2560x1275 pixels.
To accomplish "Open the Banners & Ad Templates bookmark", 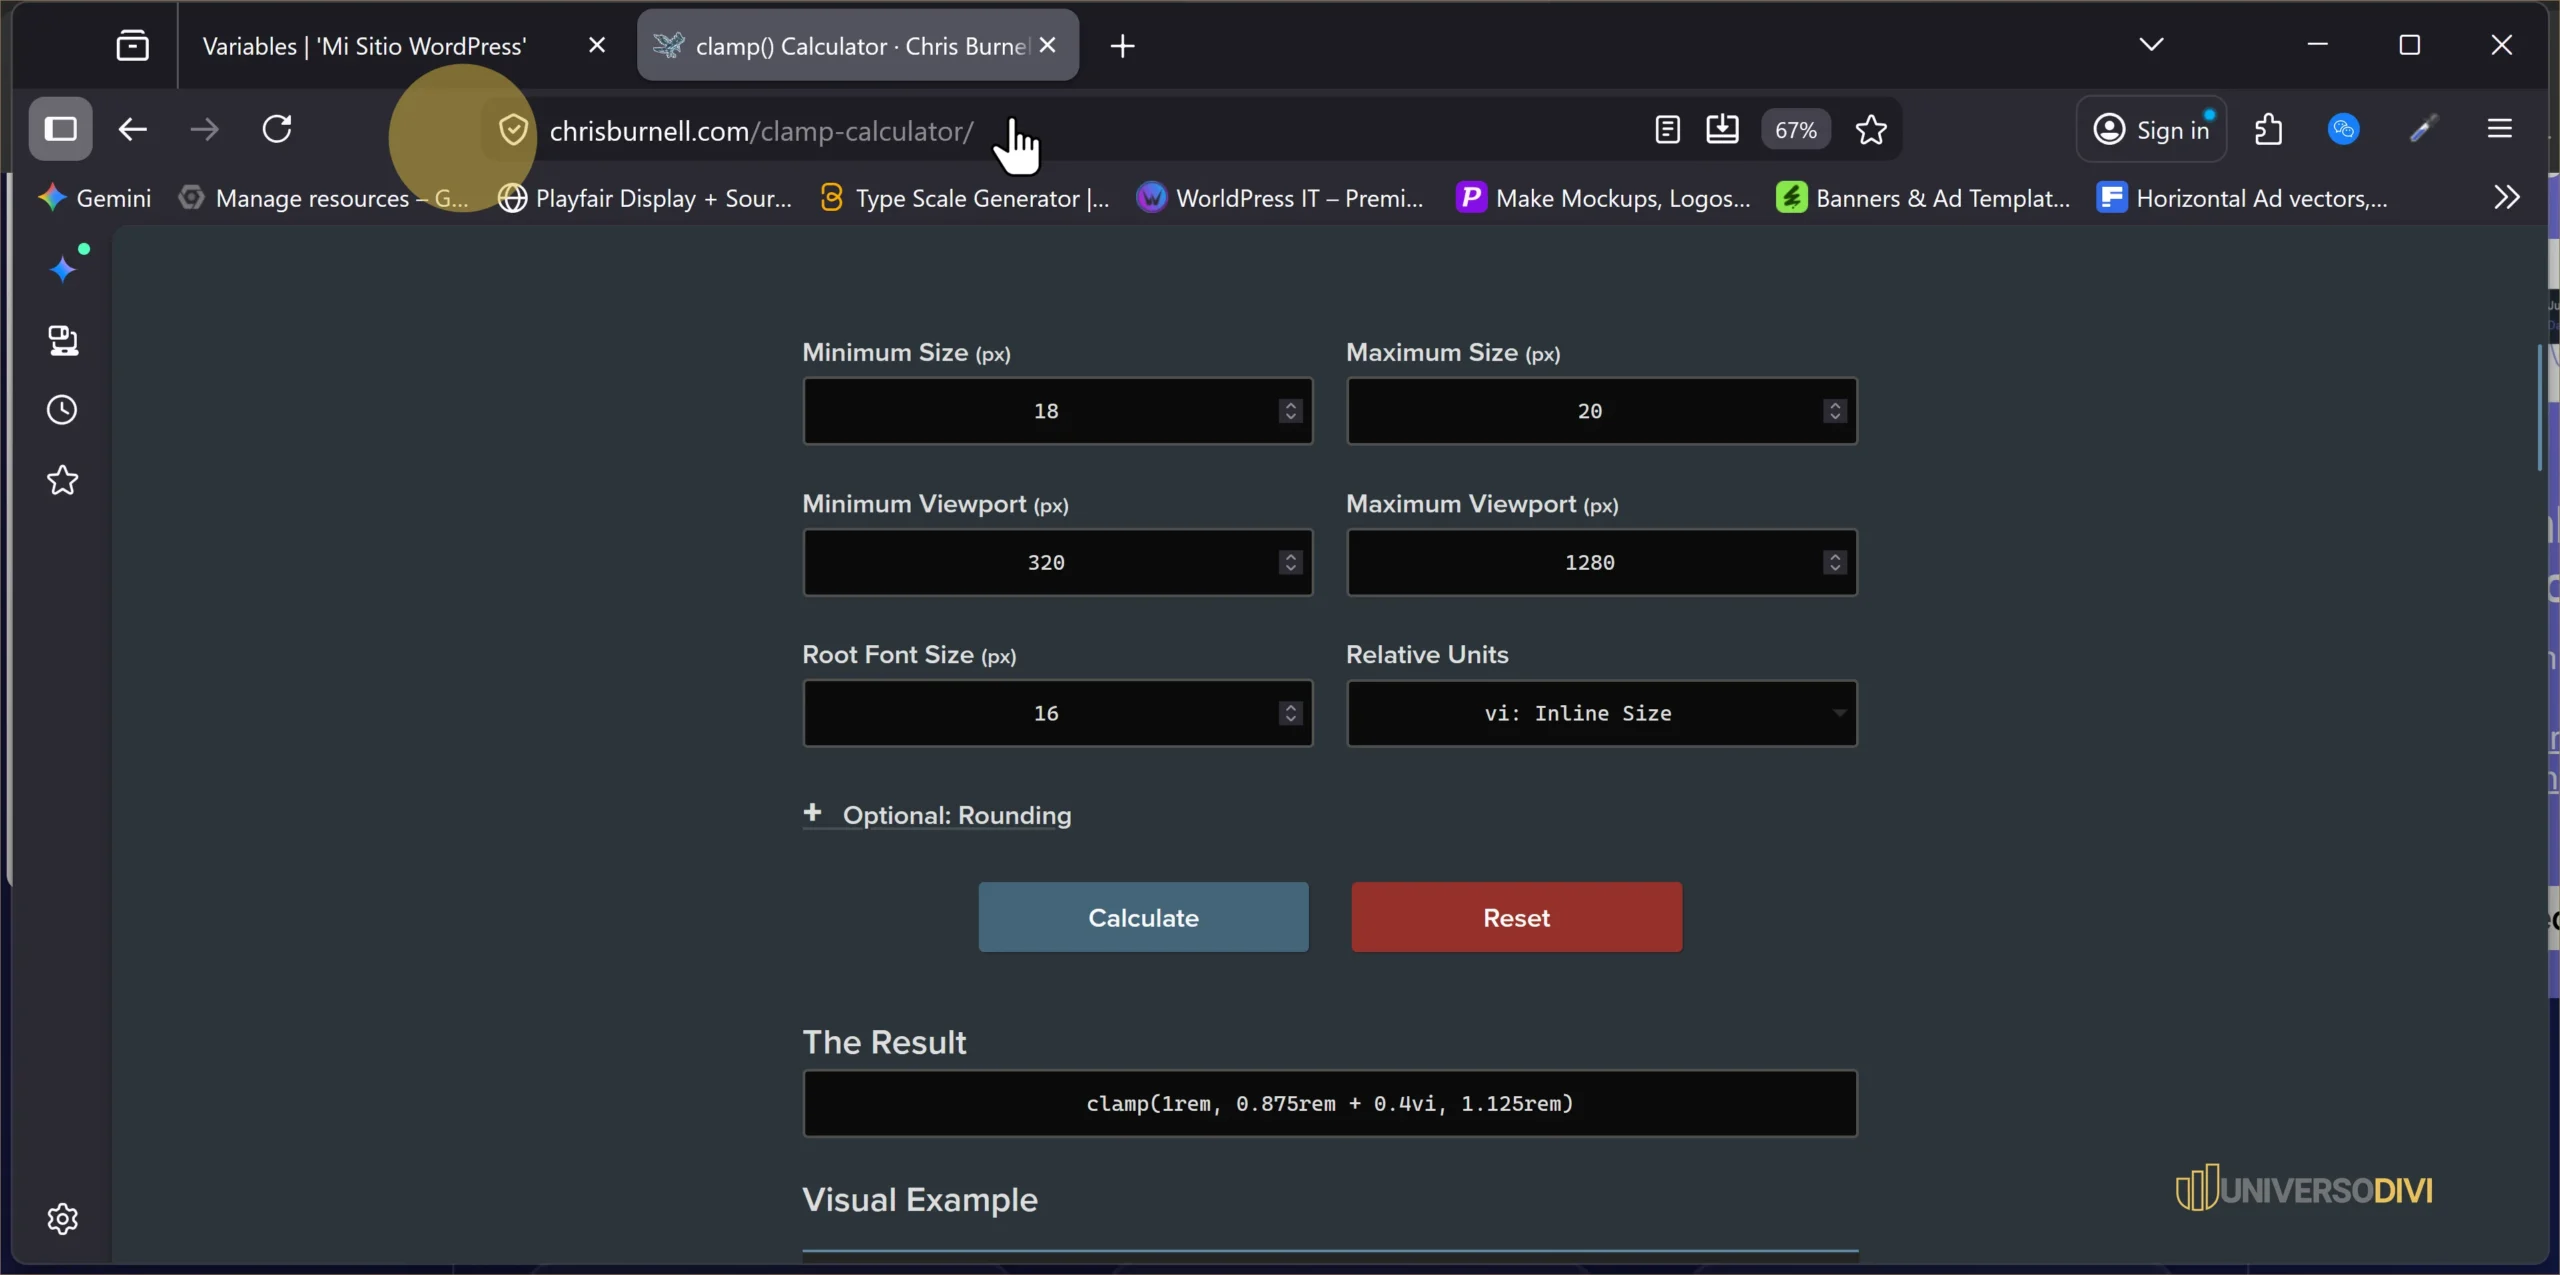I will click(1924, 198).
